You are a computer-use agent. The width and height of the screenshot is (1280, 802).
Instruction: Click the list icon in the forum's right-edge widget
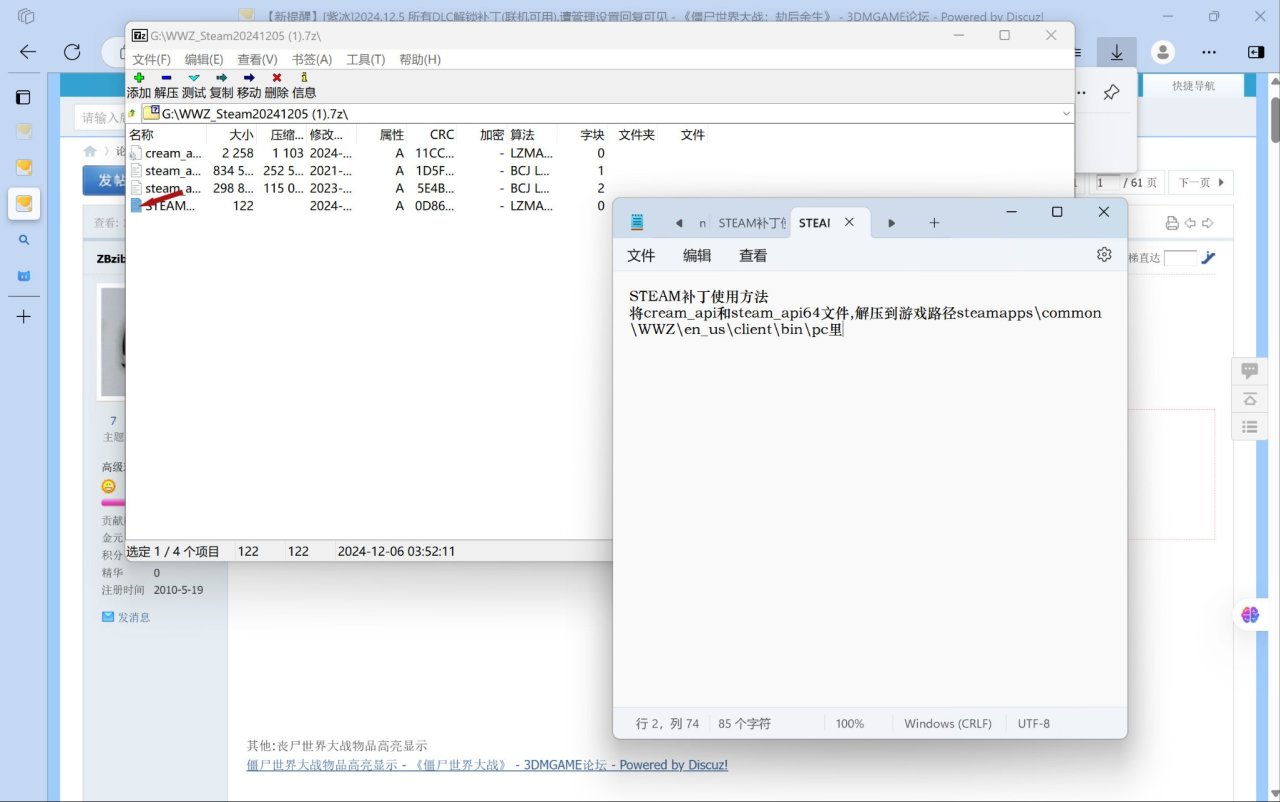1249,427
